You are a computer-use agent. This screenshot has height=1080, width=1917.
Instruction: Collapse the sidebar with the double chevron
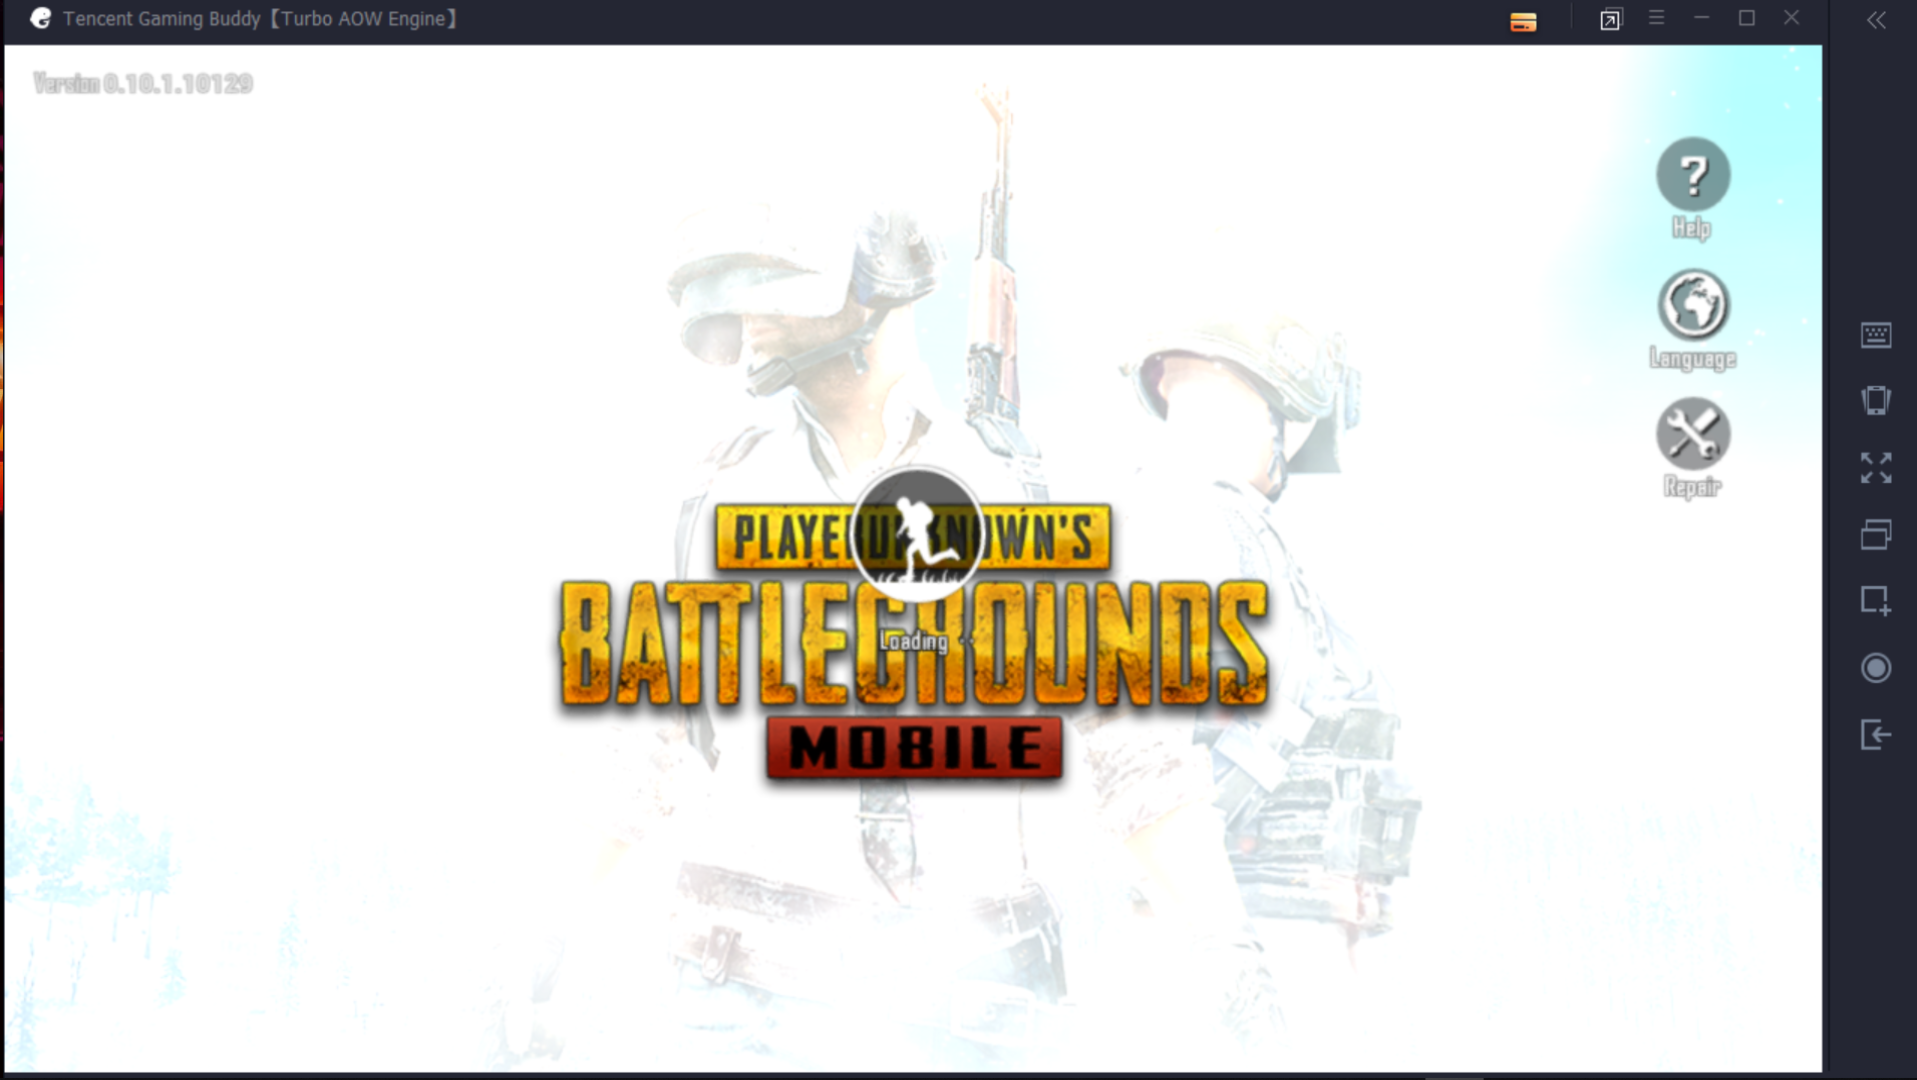pyautogui.click(x=1877, y=20)
